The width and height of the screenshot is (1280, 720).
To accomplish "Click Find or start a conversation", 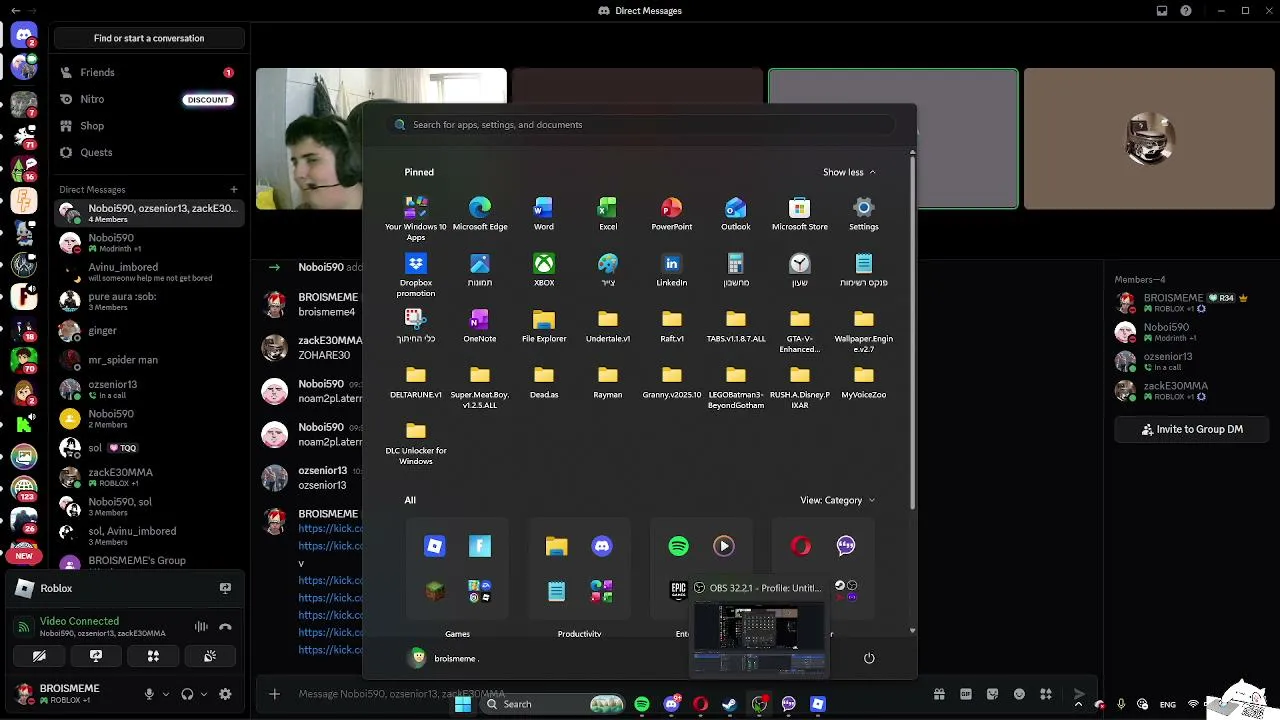I will tap(149, 38).
